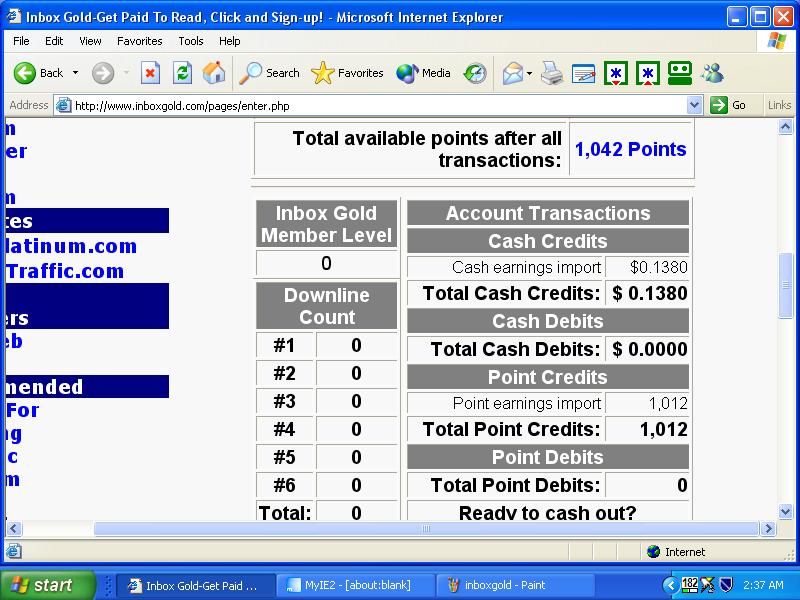800x600 pixels.
Task: Click the Back button
Action: pos(40,73)
